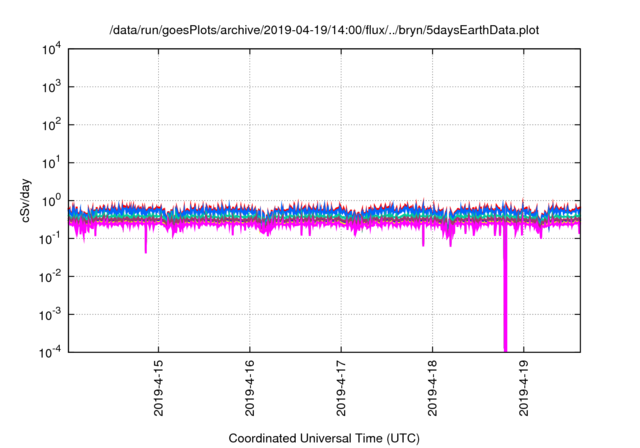Click the Coordinated Universal Time (UTC) label
This screenshot has height=448, width=640.
(x=324, y=439)
